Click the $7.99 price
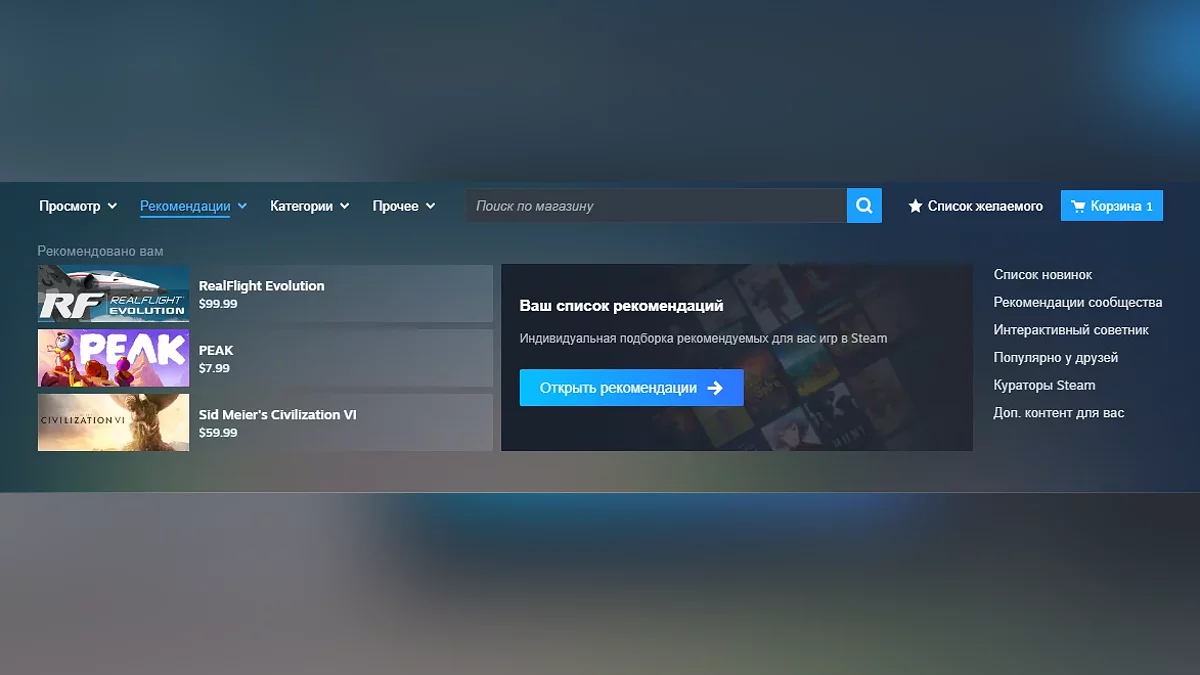The height and width of the screenshot is (675, 1200). tap(214, 368)
